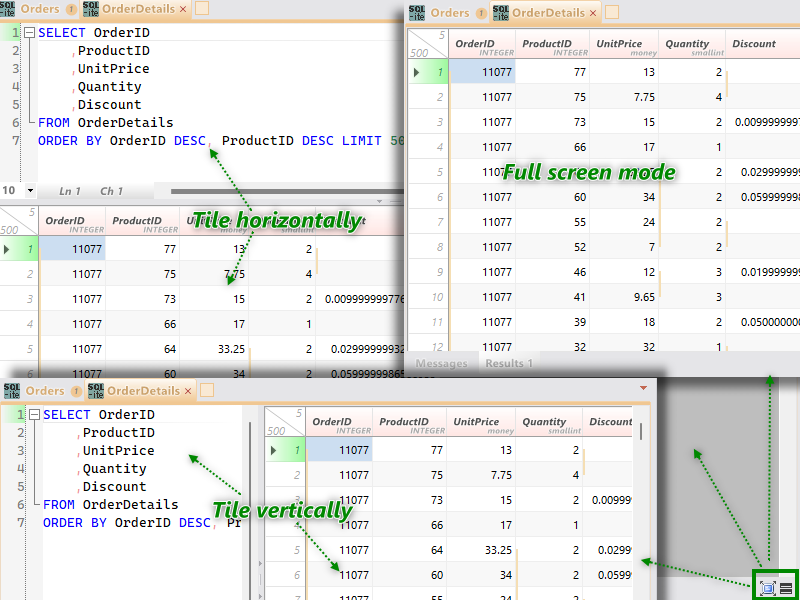Click OrderID column header in Full screen grid
The image size is (800, 600).
pos(482,44)
